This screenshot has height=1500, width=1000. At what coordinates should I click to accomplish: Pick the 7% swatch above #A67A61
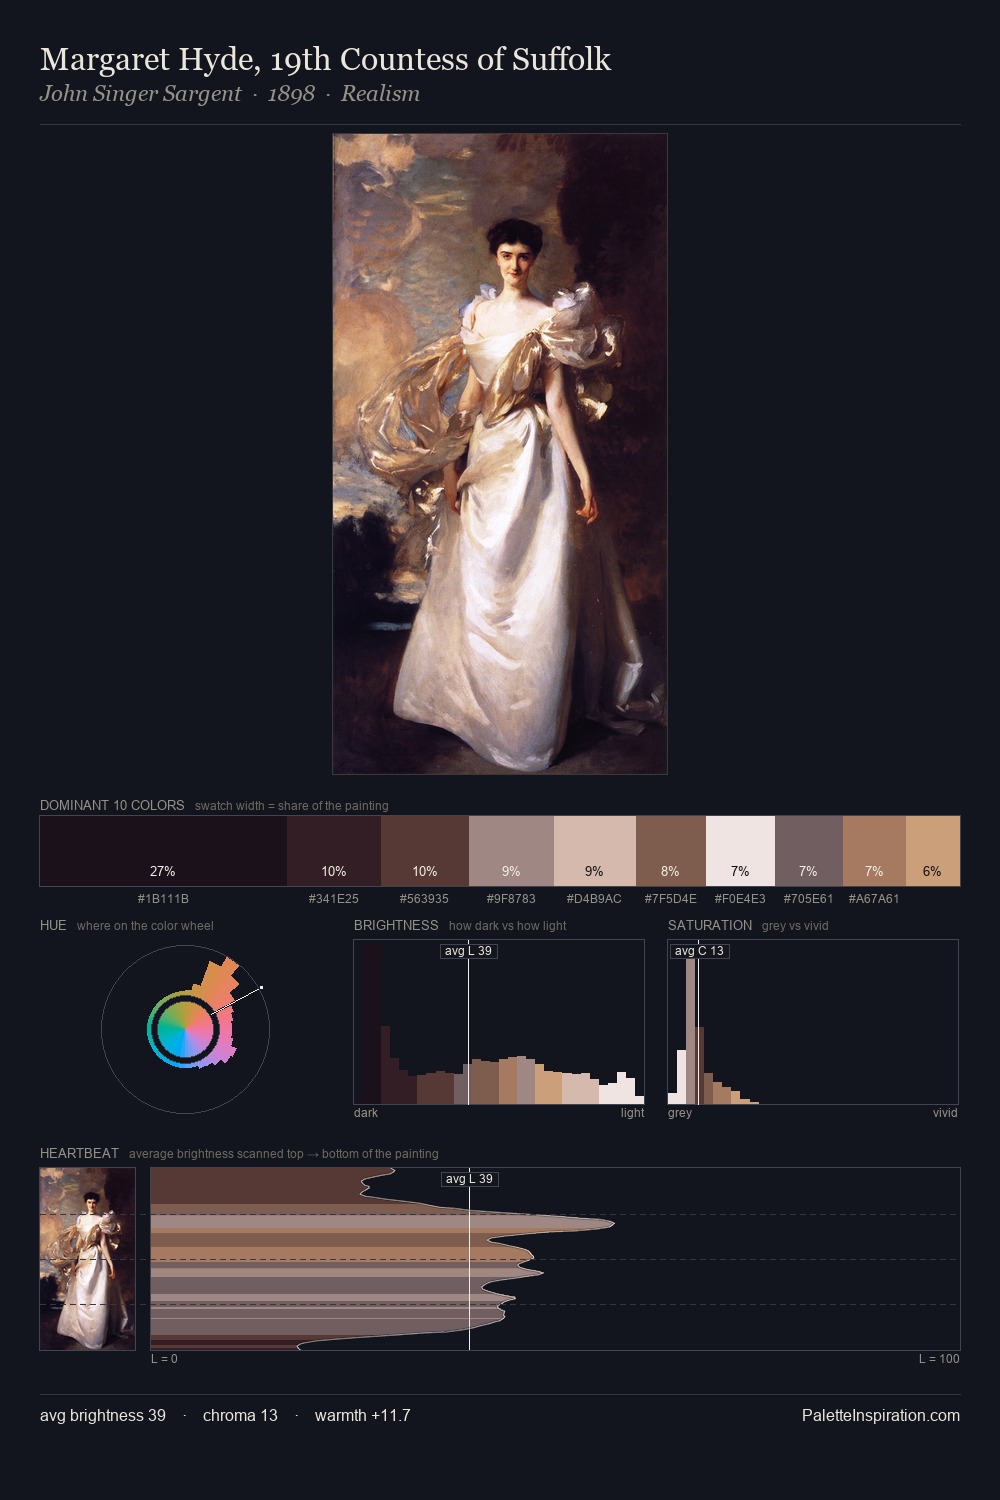(x=874, y=851)
